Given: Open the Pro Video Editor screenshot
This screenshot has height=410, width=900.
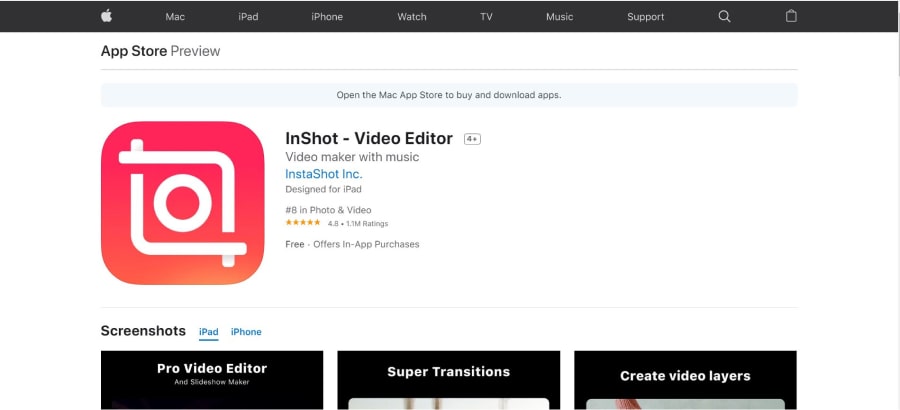Looking at the screenshot, I should coord(212,380).
